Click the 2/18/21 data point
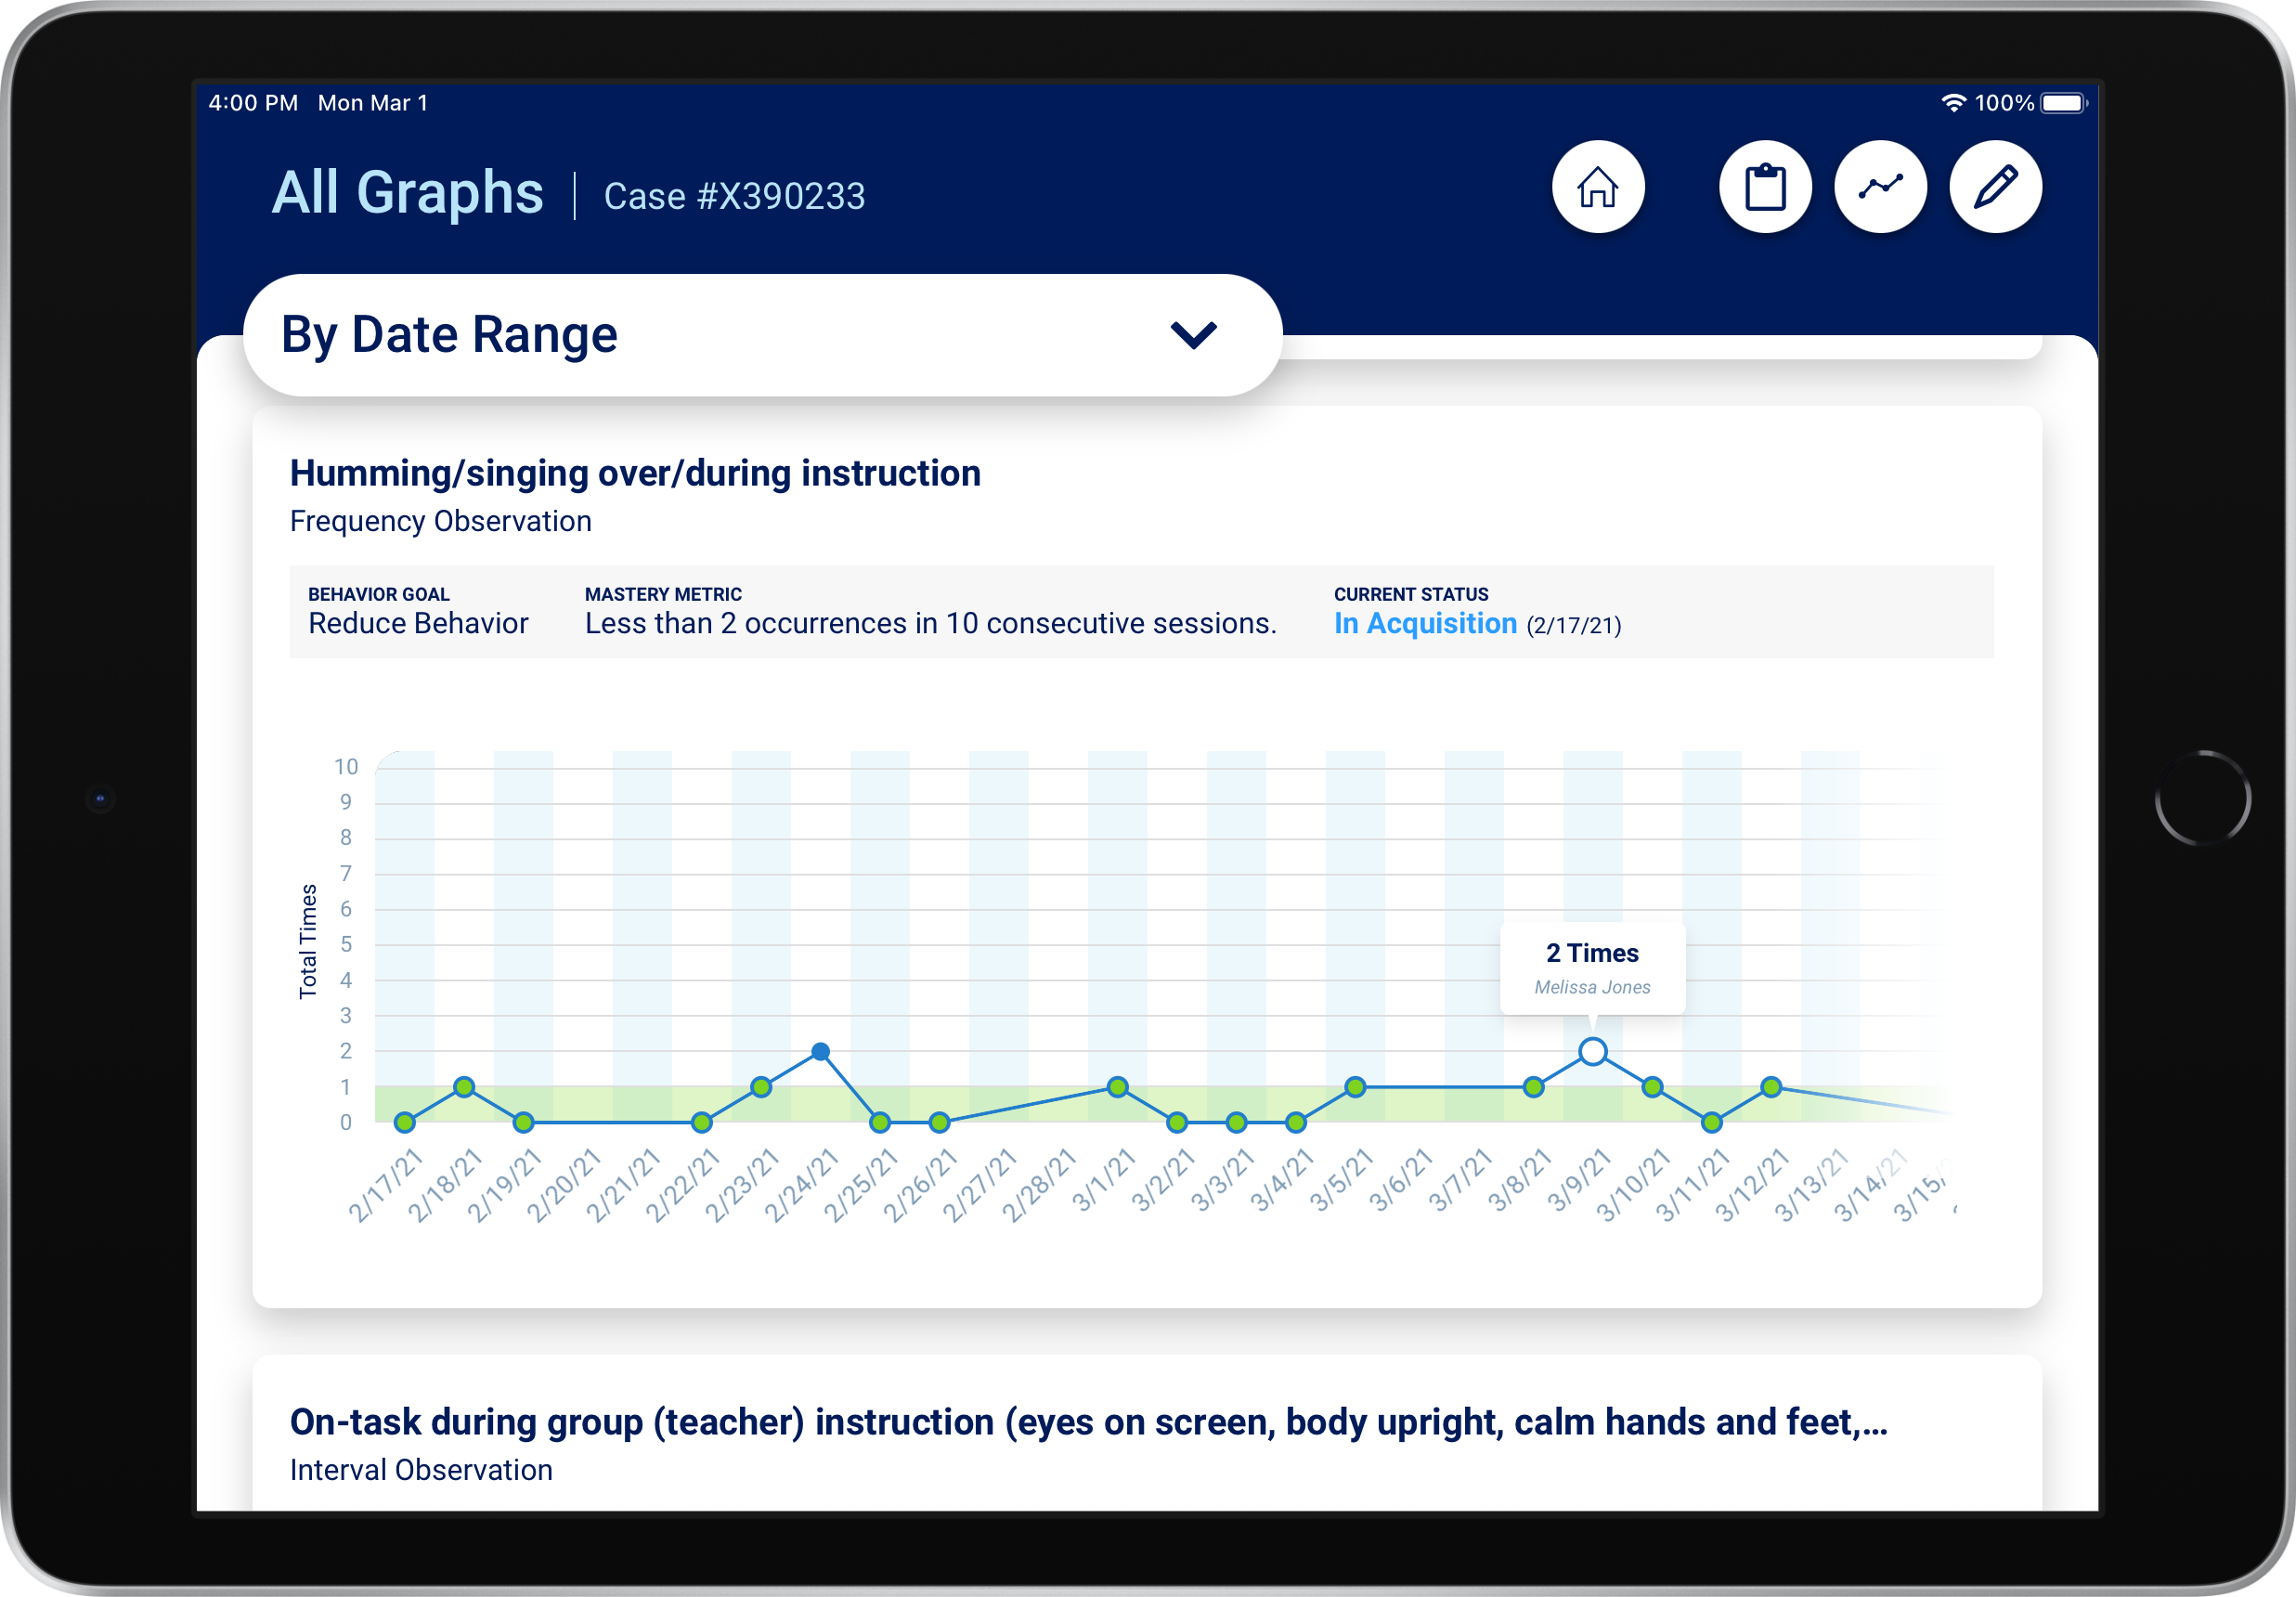 [464, 1087]
